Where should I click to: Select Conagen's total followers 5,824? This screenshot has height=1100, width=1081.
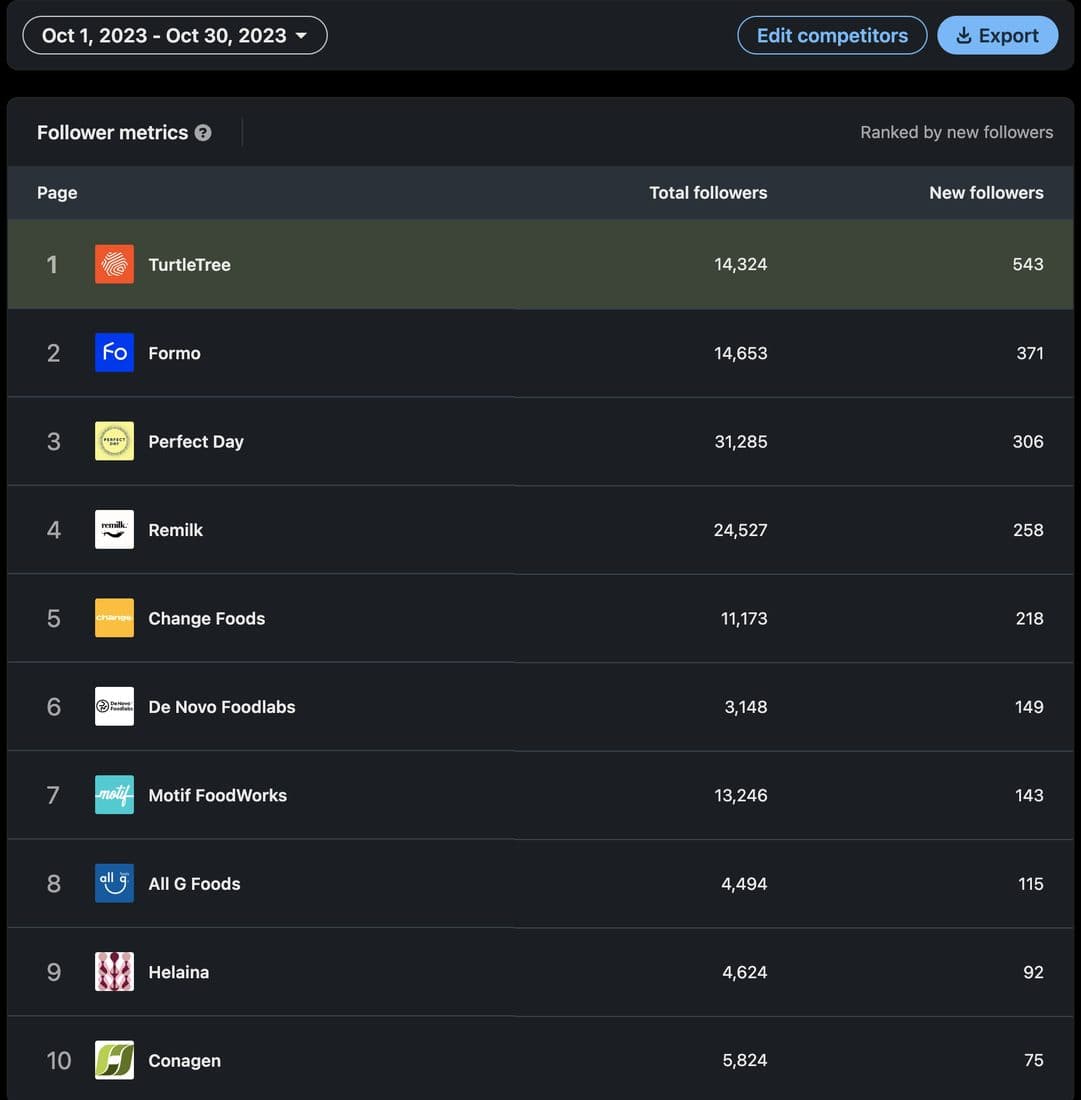tap(744, 1060)
